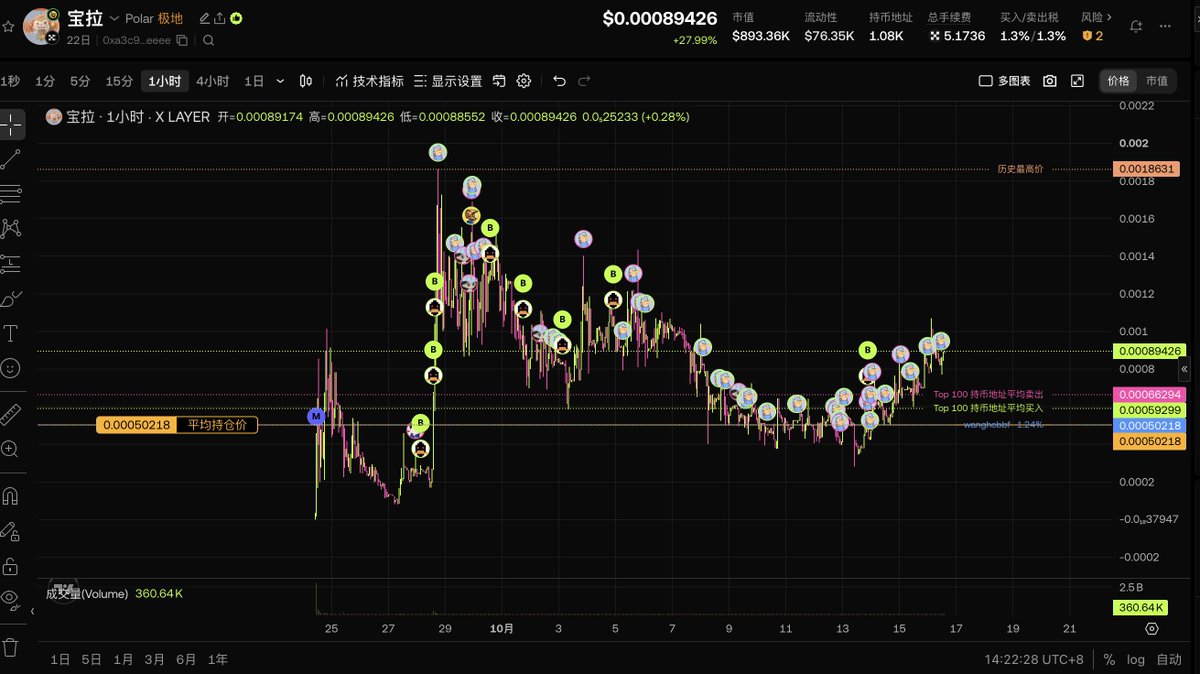Expand the chart to fullscreen
The width and height of the screenshot is (1200, 674).
[x=1077, y=81]
